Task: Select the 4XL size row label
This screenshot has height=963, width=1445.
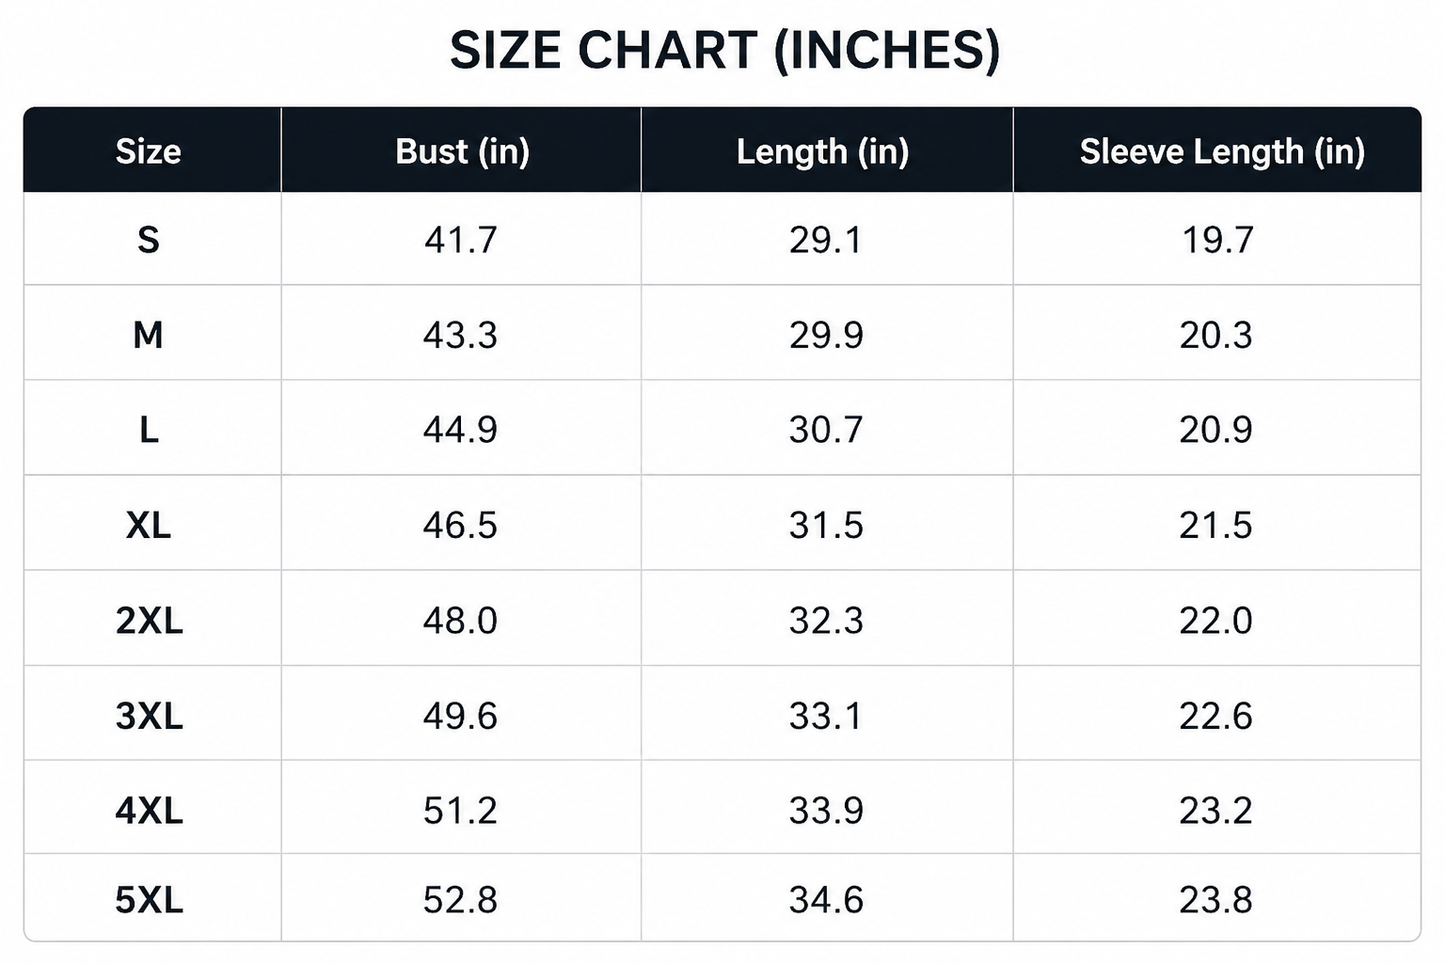Action: [149, 810]
